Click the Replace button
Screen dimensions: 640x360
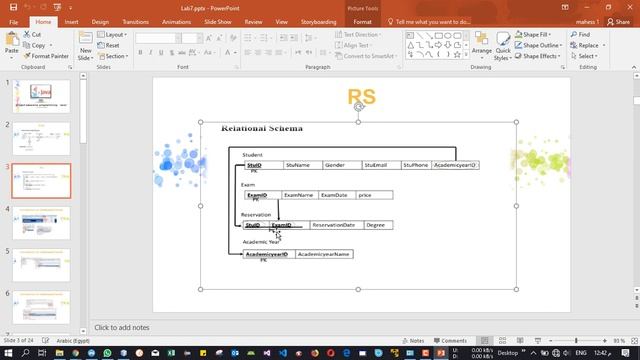tap(585, 45)
